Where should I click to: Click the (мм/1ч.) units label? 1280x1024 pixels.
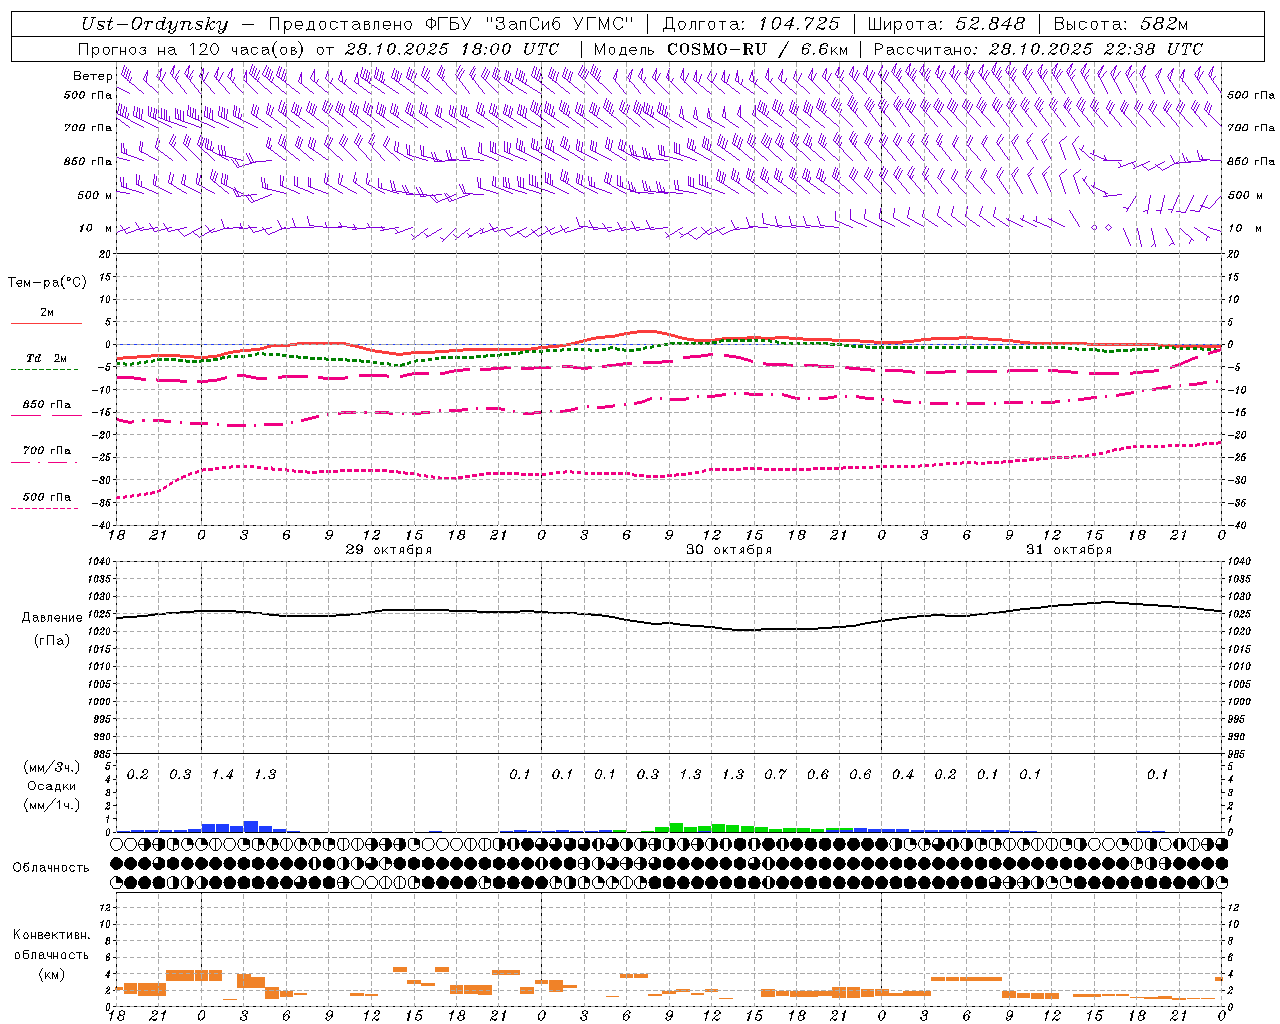[x=52, y=804]
